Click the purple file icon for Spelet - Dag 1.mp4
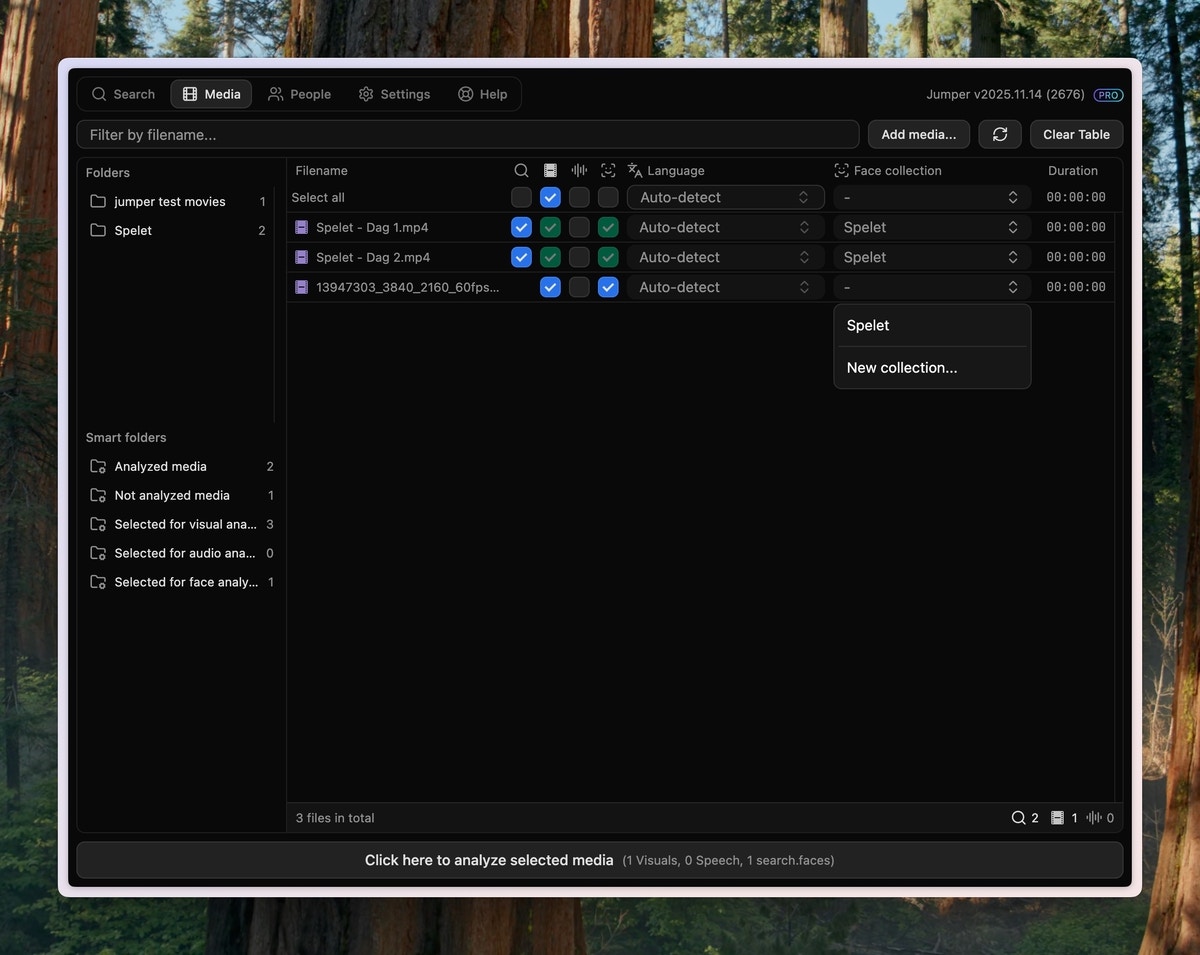 coord(302,228)
